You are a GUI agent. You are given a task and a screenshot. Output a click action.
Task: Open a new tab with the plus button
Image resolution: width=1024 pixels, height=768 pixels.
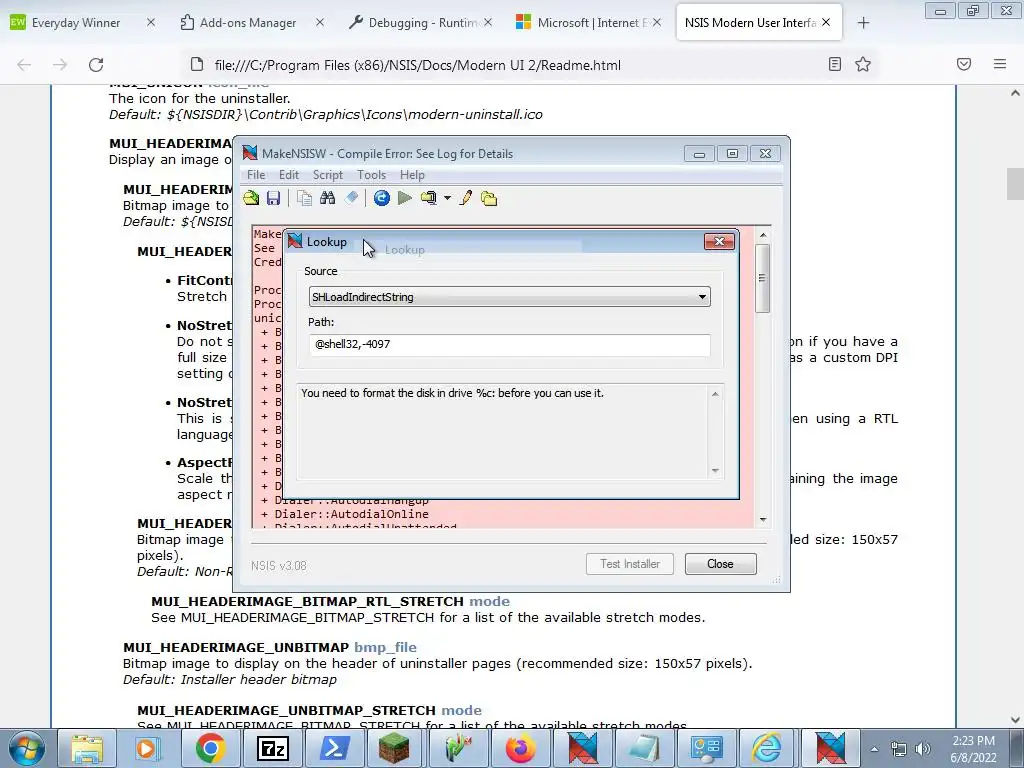point(863,23)
